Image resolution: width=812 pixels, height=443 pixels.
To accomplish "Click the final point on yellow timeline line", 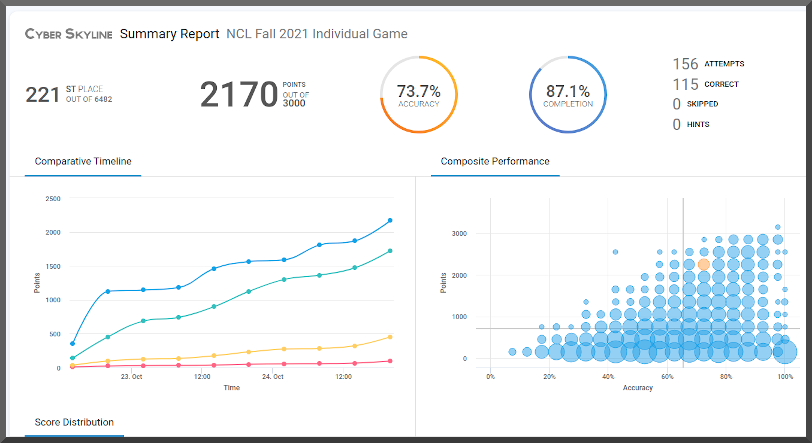I will click(x=390, y=337).
